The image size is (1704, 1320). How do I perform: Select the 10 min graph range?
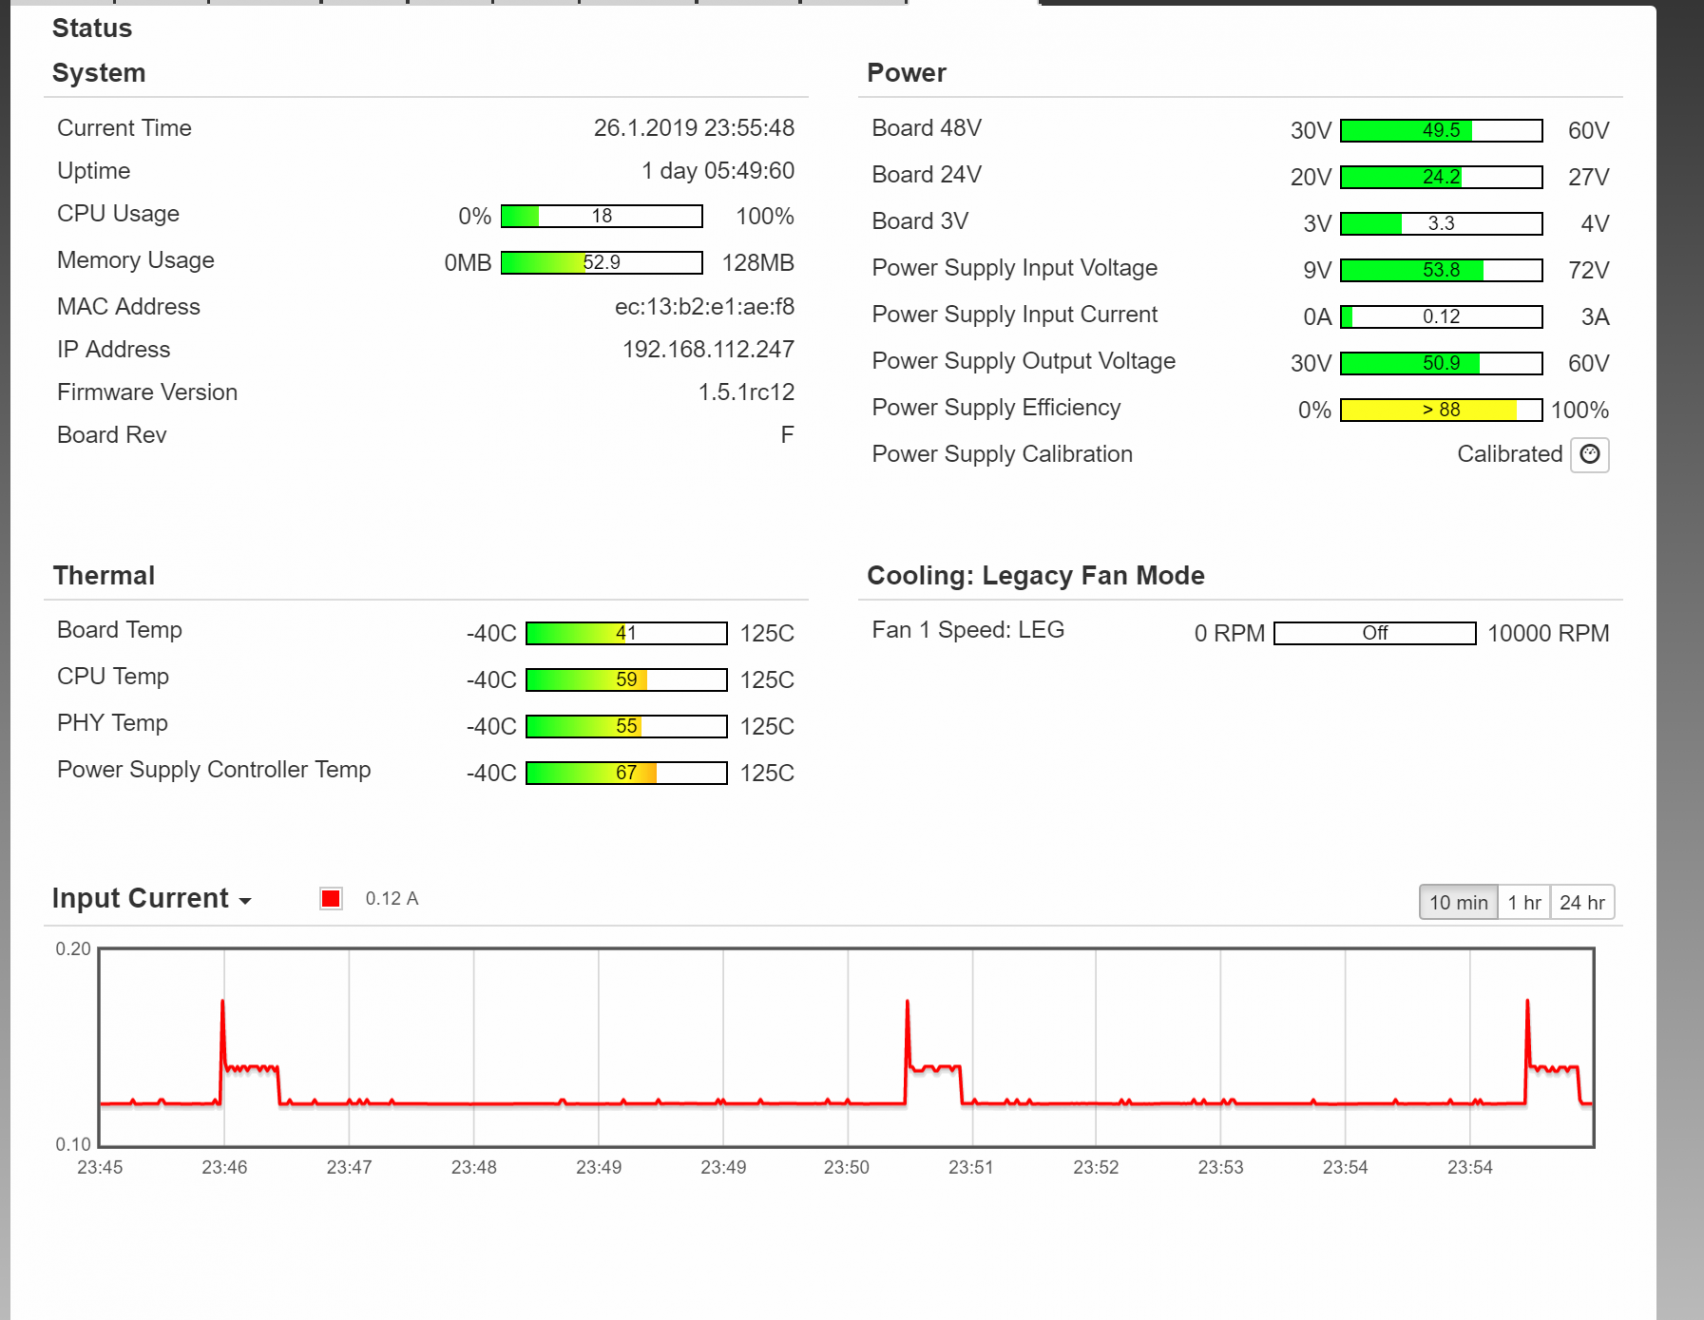pos(1458,902)
